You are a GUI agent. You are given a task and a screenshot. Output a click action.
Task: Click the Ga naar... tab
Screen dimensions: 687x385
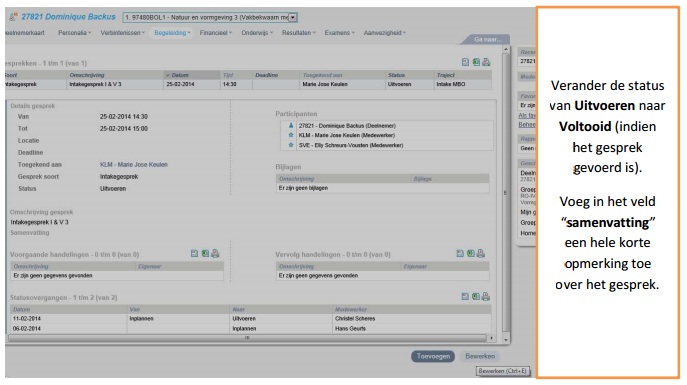click(487, 39)
